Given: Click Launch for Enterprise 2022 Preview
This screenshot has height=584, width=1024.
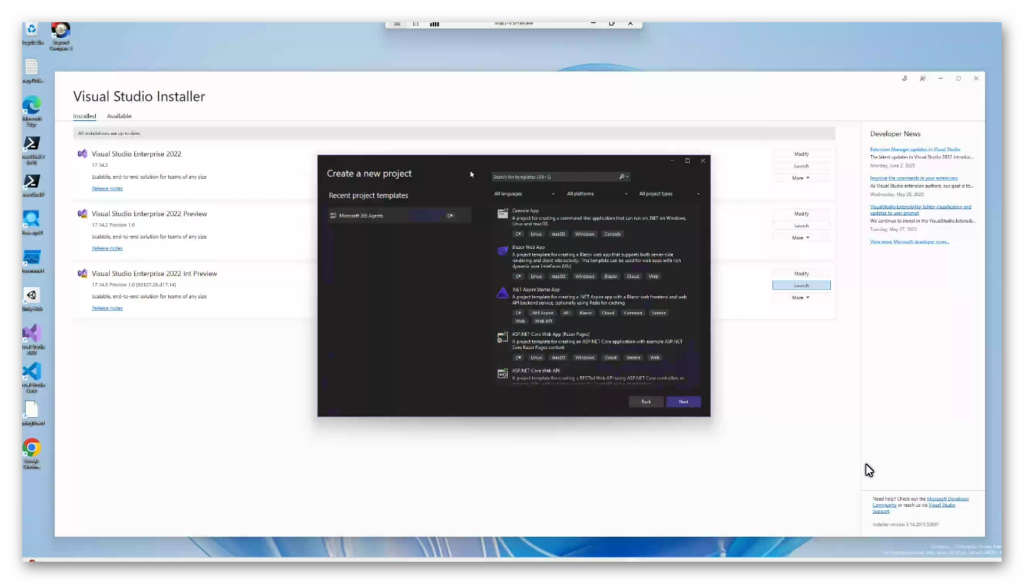Looking at the screenshot, I should 801,226.
